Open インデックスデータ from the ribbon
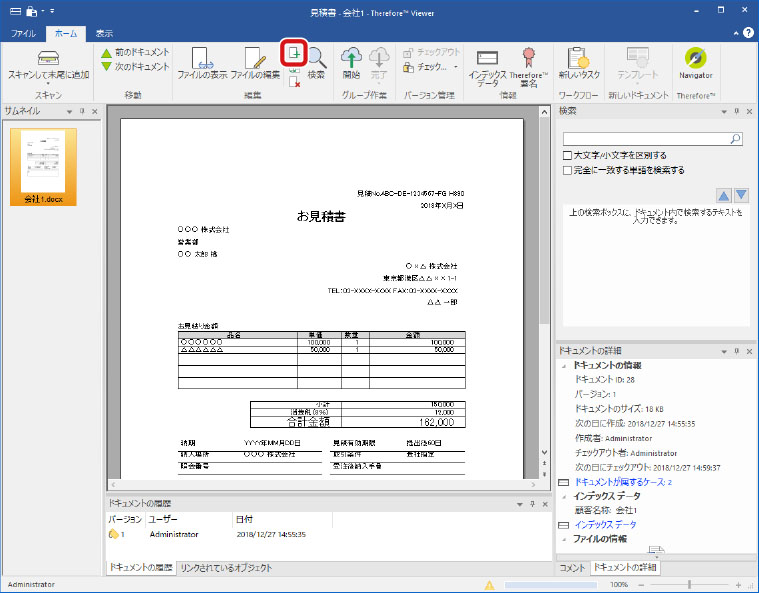This screenshot has width=759, height=593. [x=488, y=64]
